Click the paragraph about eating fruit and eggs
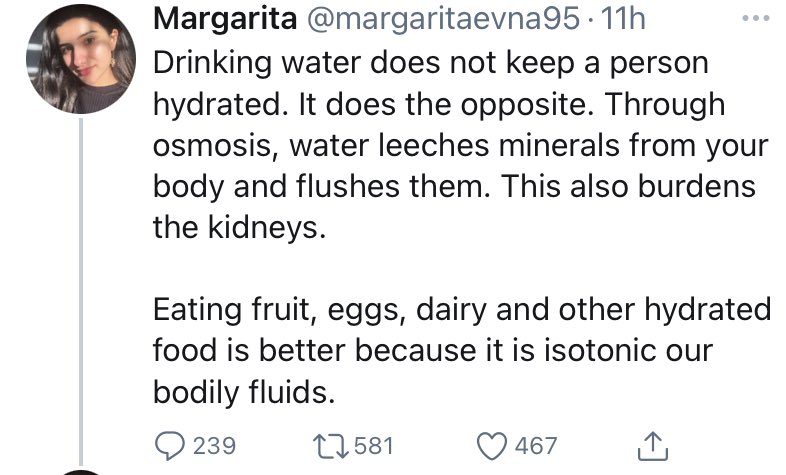This screenshot has height=475, width=786. click(x=460, y=350)
